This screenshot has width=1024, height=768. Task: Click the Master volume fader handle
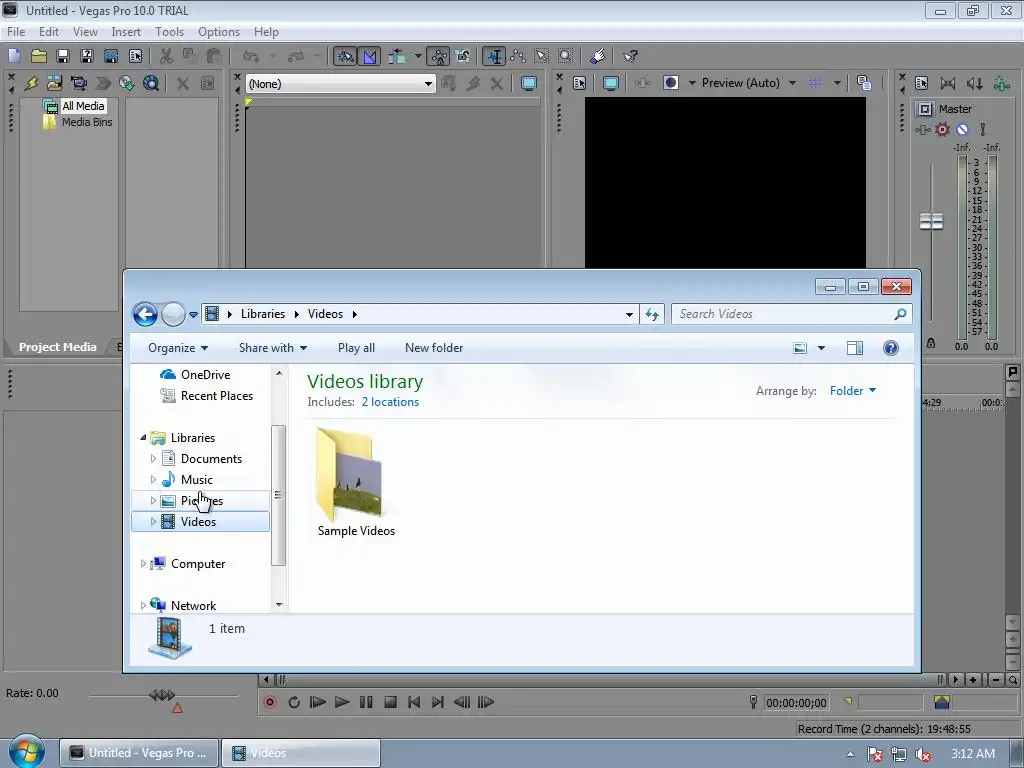pyautogui.click(x=931, y=221)
